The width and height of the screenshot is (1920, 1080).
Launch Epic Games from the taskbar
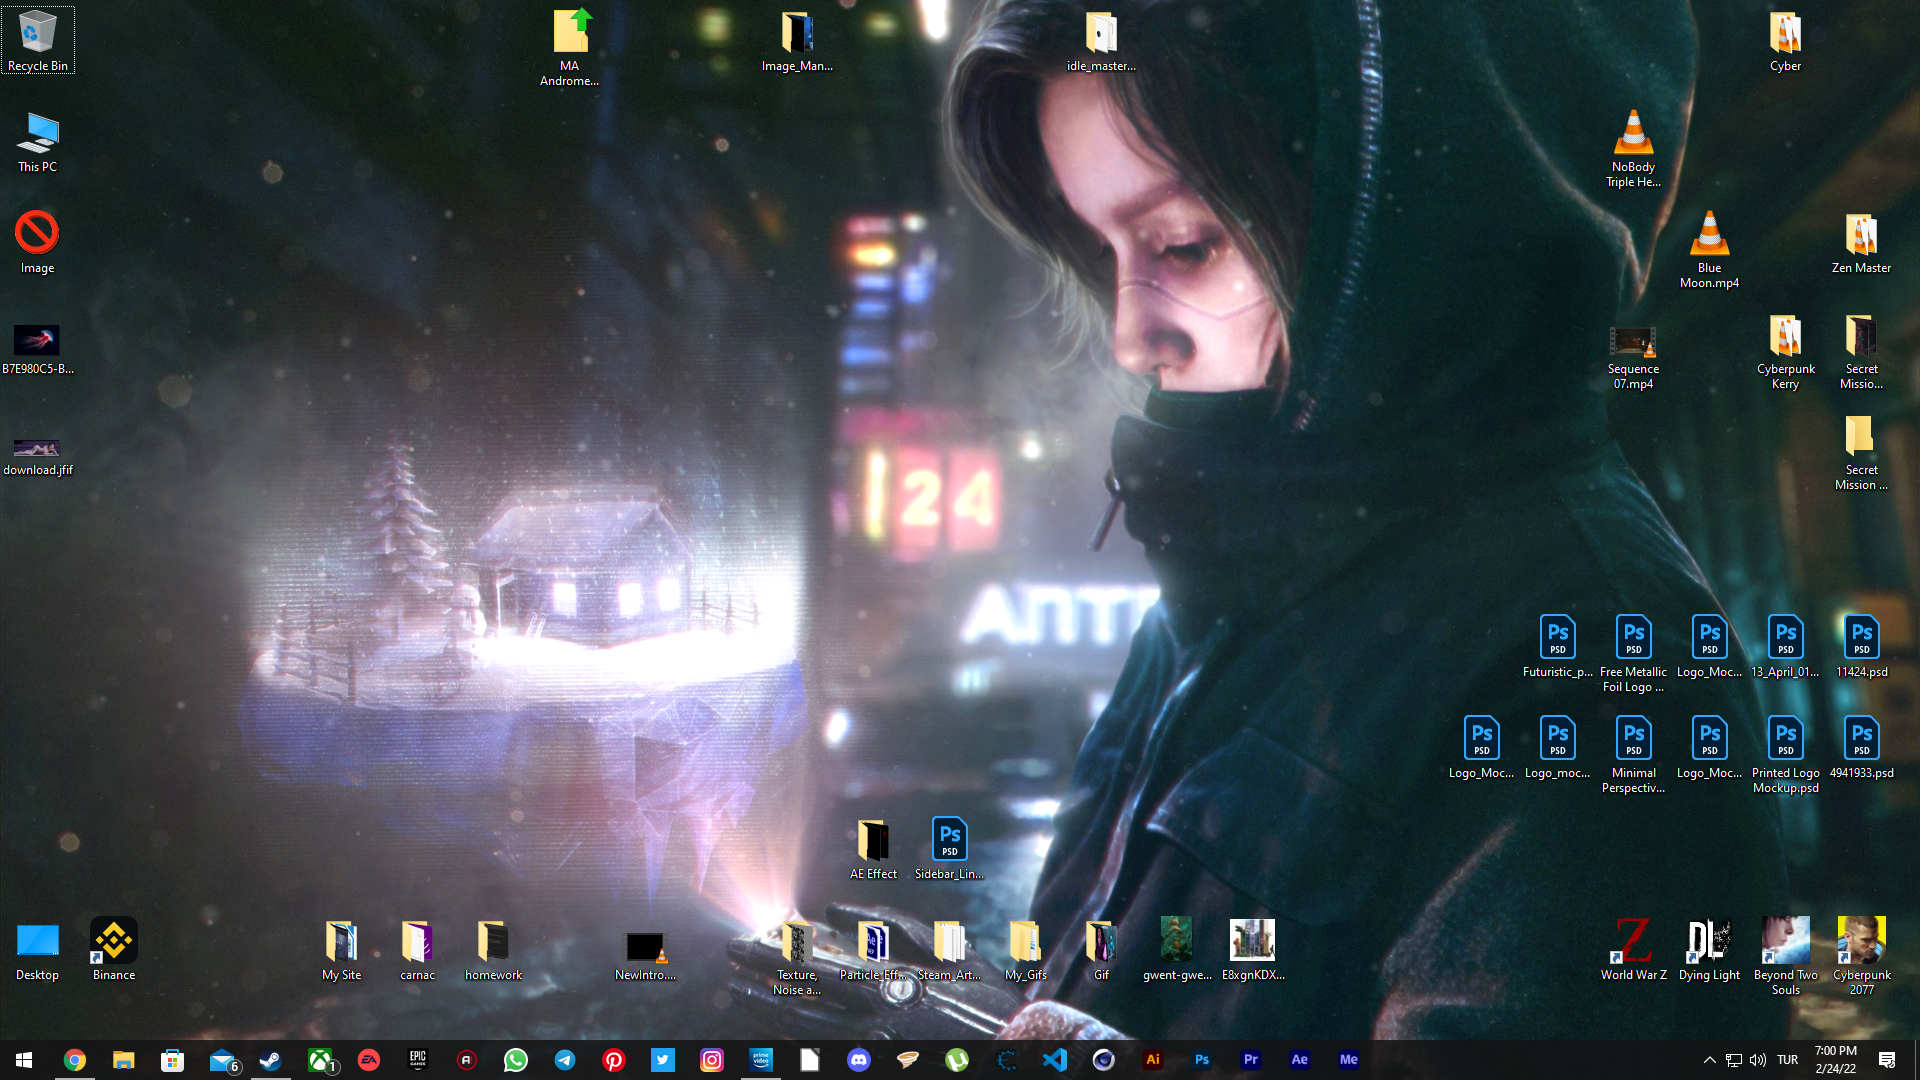[x=418, y=1060]
